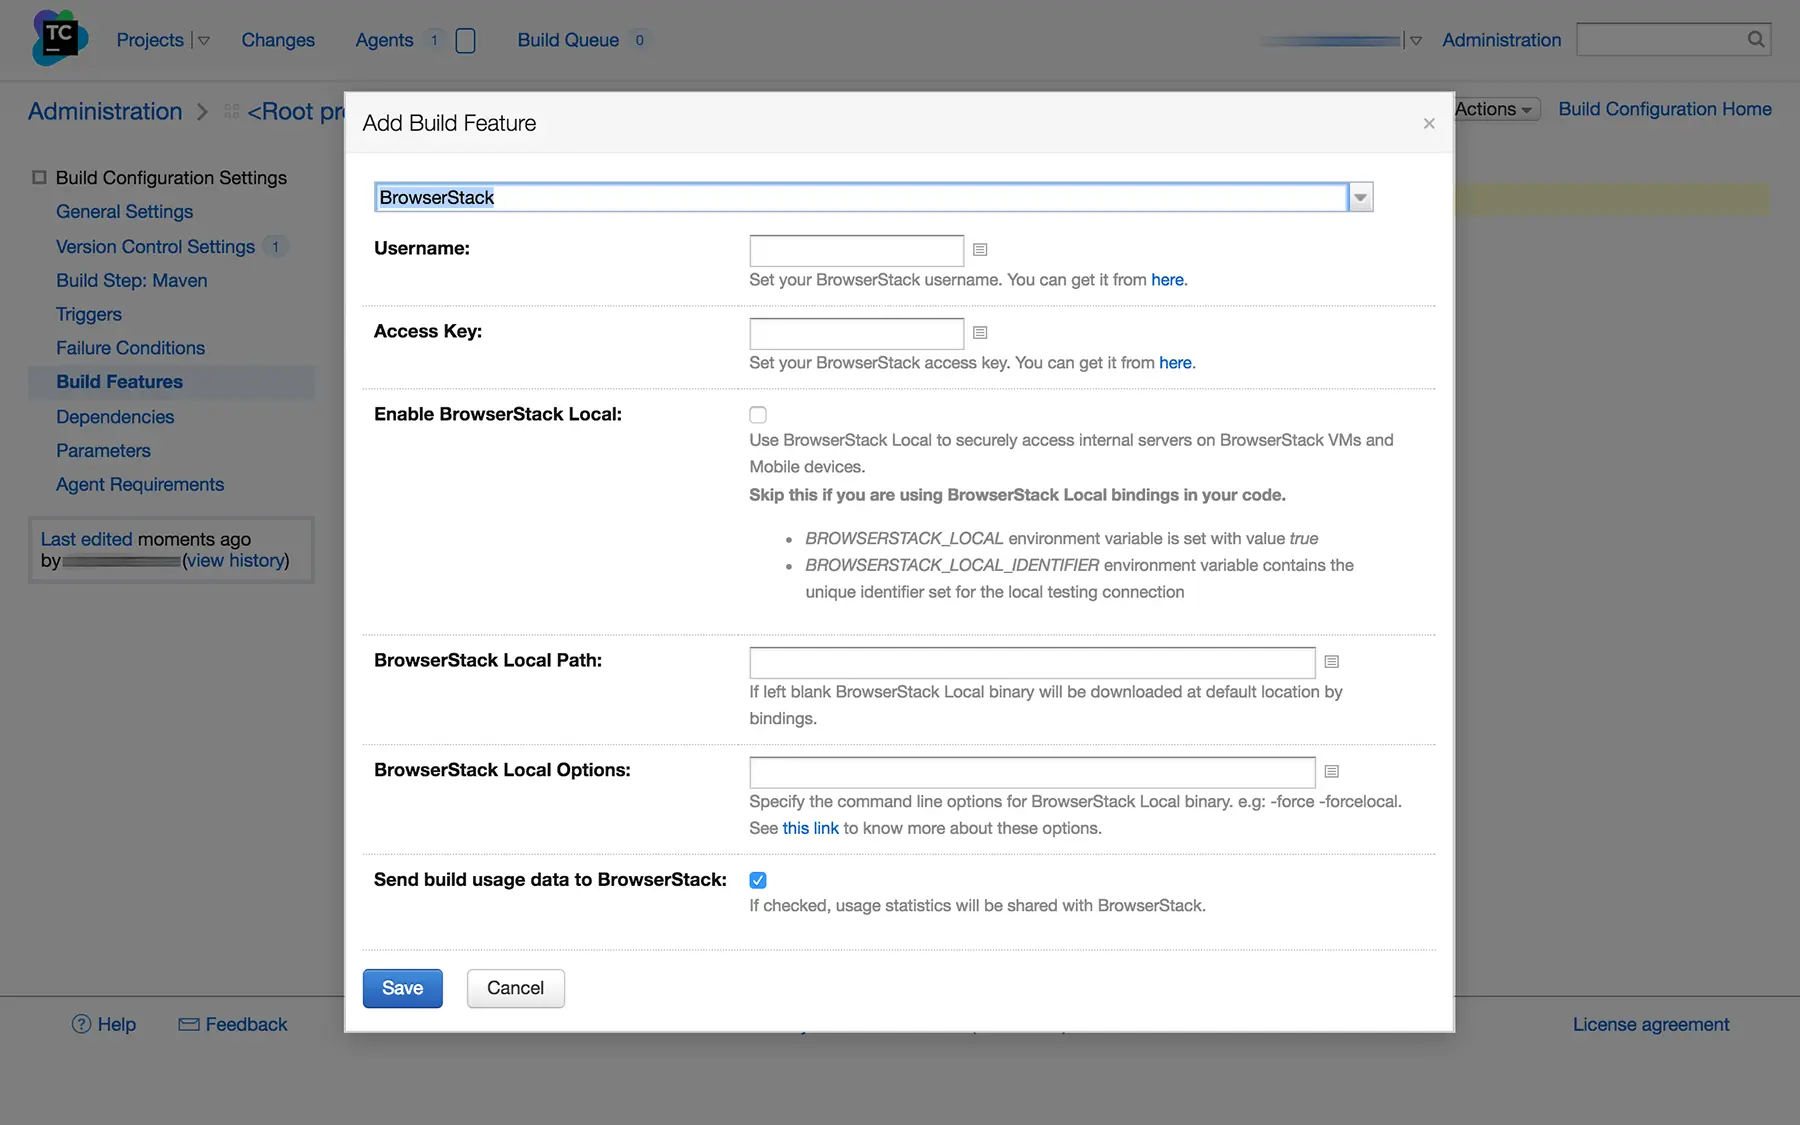The width and height of the screenshot is (1800, 1125).
Task: Uncheck Send build usage data checkbox
Action: 758,880
